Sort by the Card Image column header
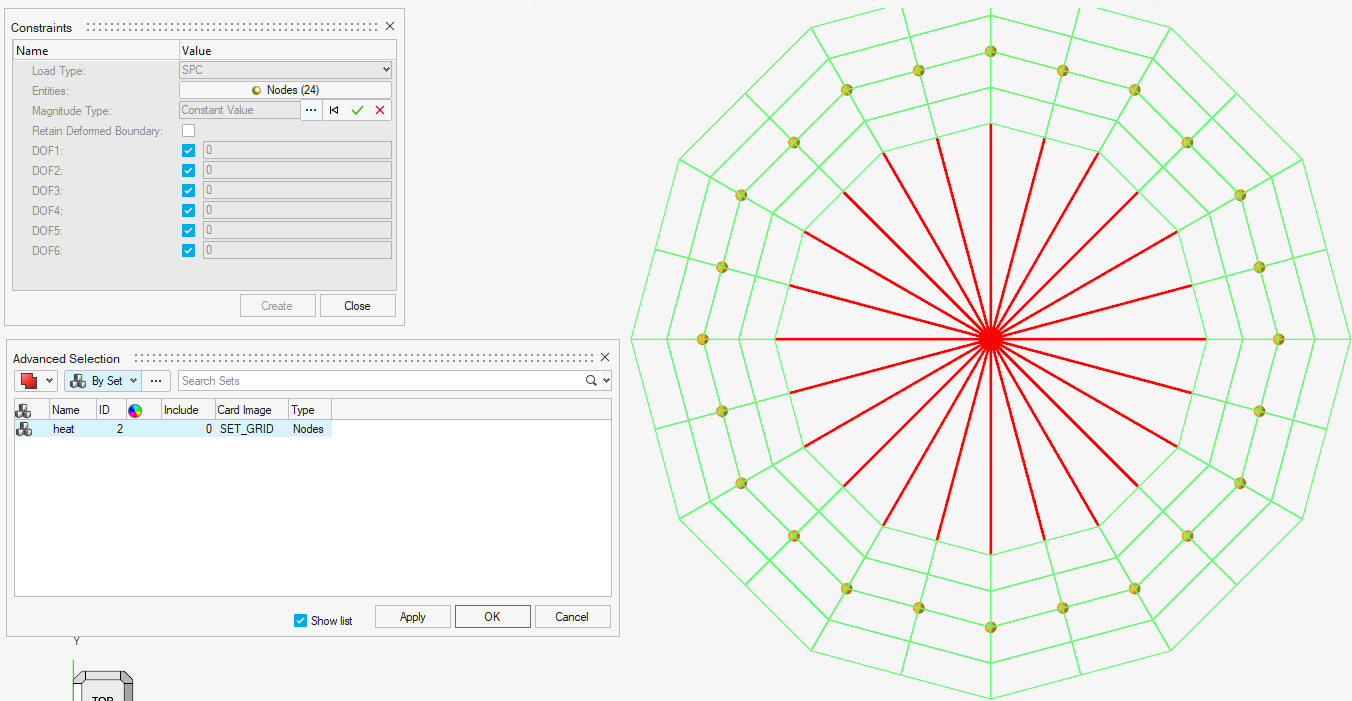Screen dimensions: 1352x701 click(244, 410)
